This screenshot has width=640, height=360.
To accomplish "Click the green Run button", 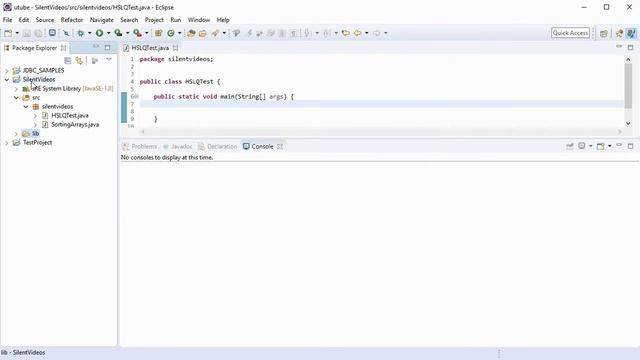I will pyautogui.click(x=99, y=33).
